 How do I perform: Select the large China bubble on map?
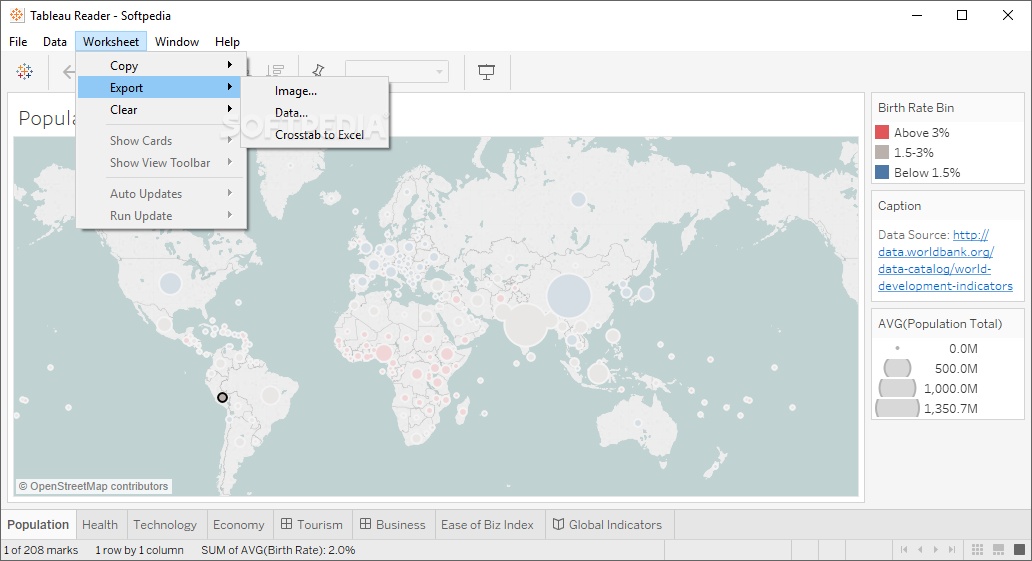click(x=569, y=296)
